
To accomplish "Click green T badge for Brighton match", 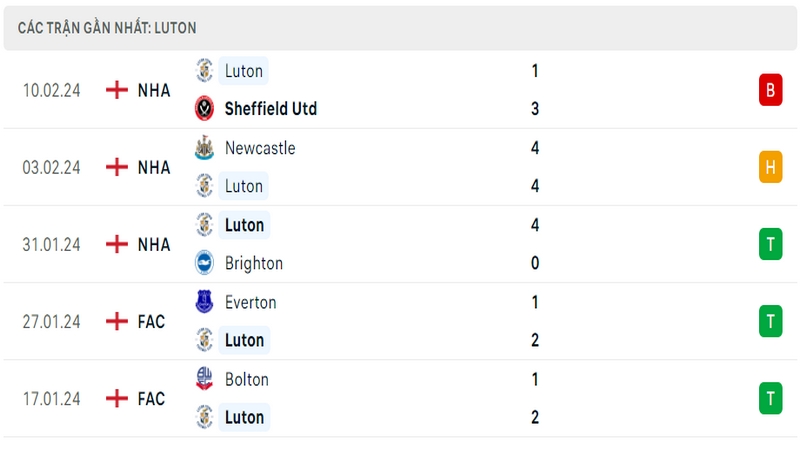I will coord(770,244).
